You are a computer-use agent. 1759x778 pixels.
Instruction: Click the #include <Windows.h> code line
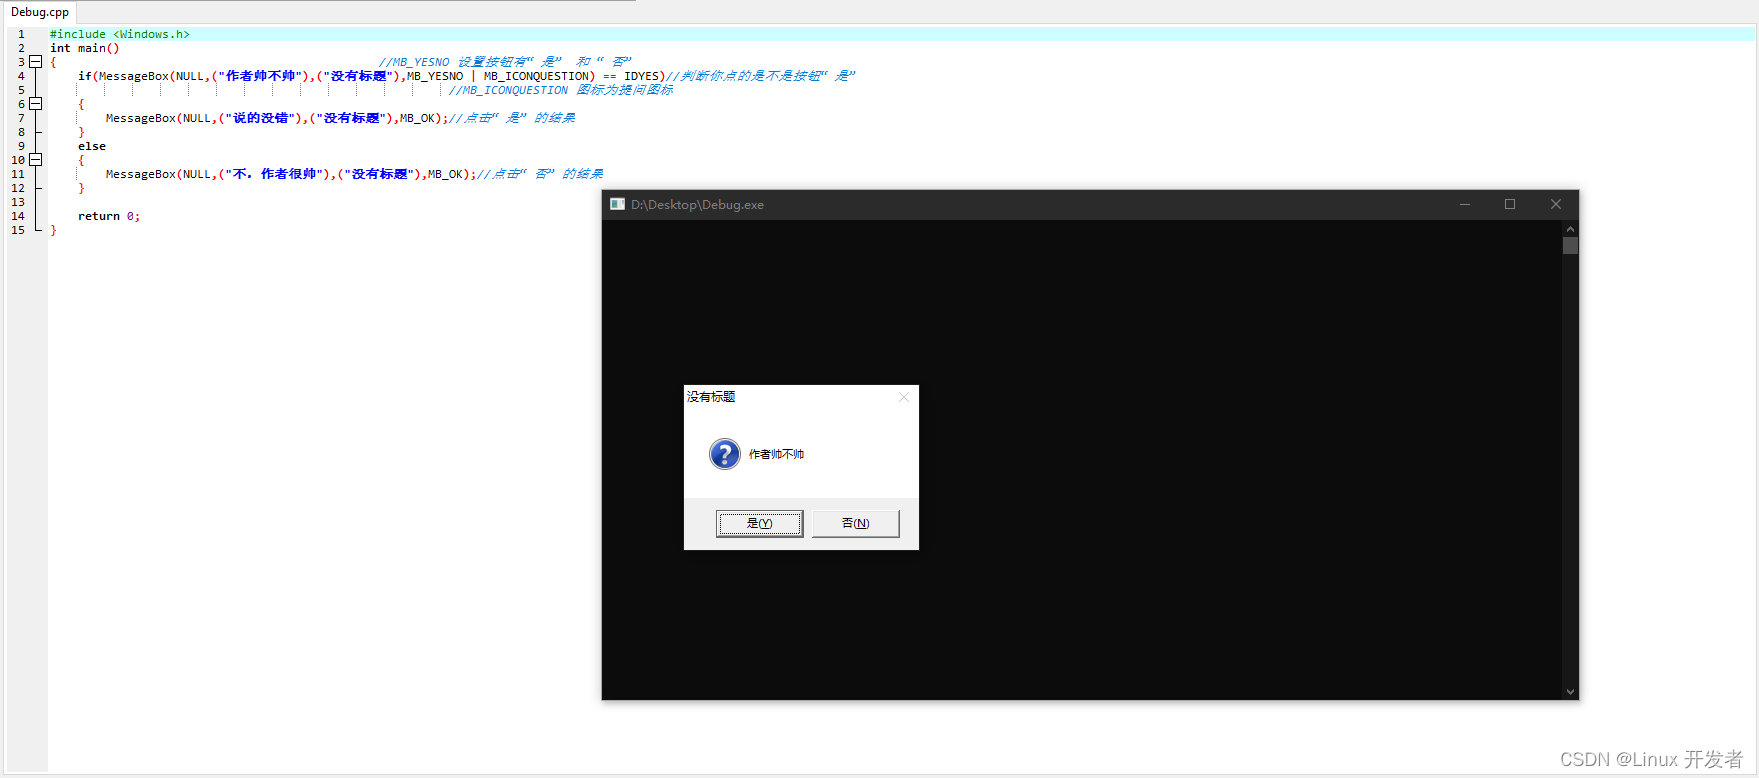point(120,34)
